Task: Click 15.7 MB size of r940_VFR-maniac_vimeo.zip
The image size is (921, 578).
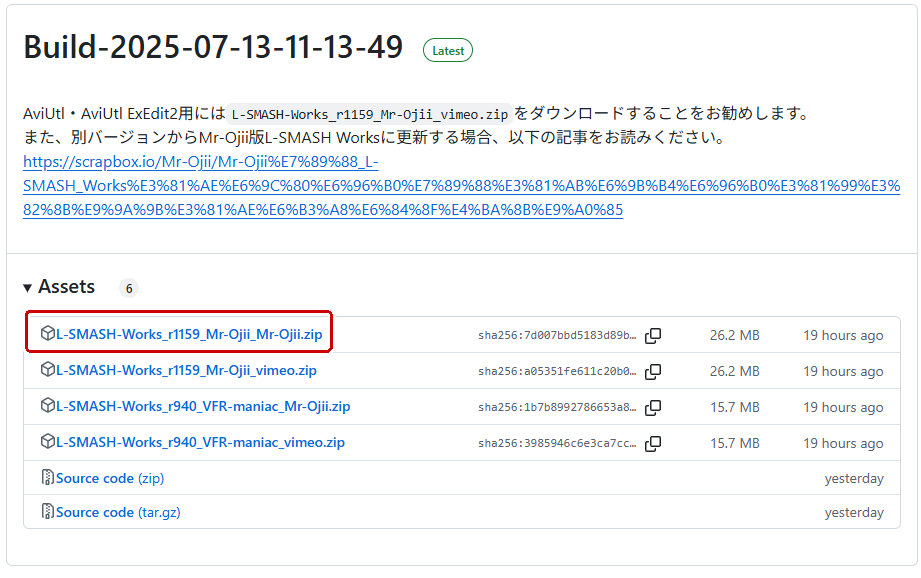Action: (735, 443)
